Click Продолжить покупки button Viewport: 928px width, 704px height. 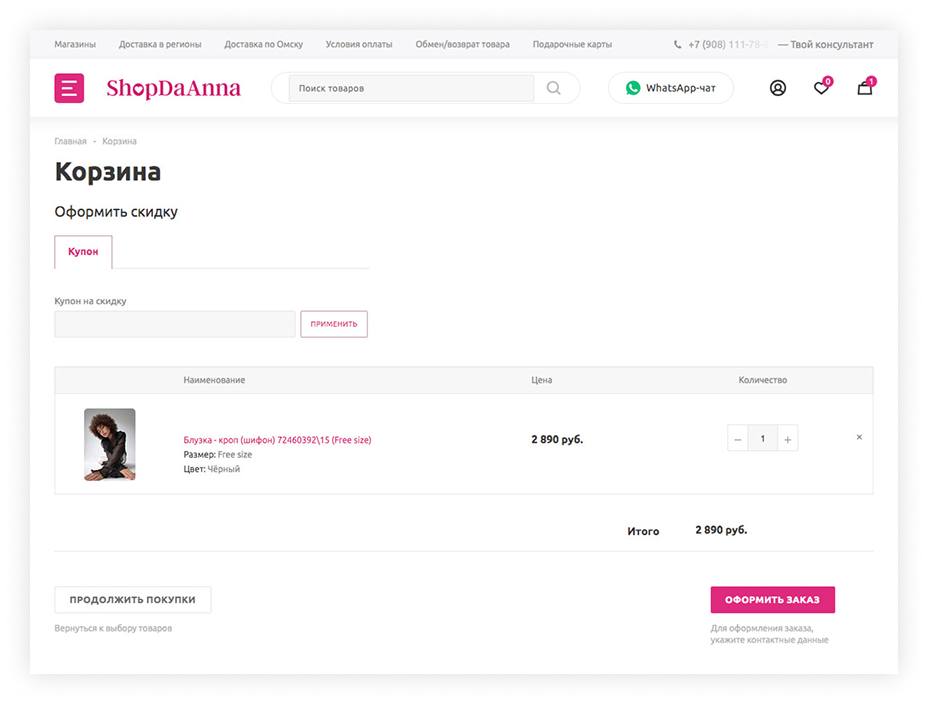pos(133,600)
